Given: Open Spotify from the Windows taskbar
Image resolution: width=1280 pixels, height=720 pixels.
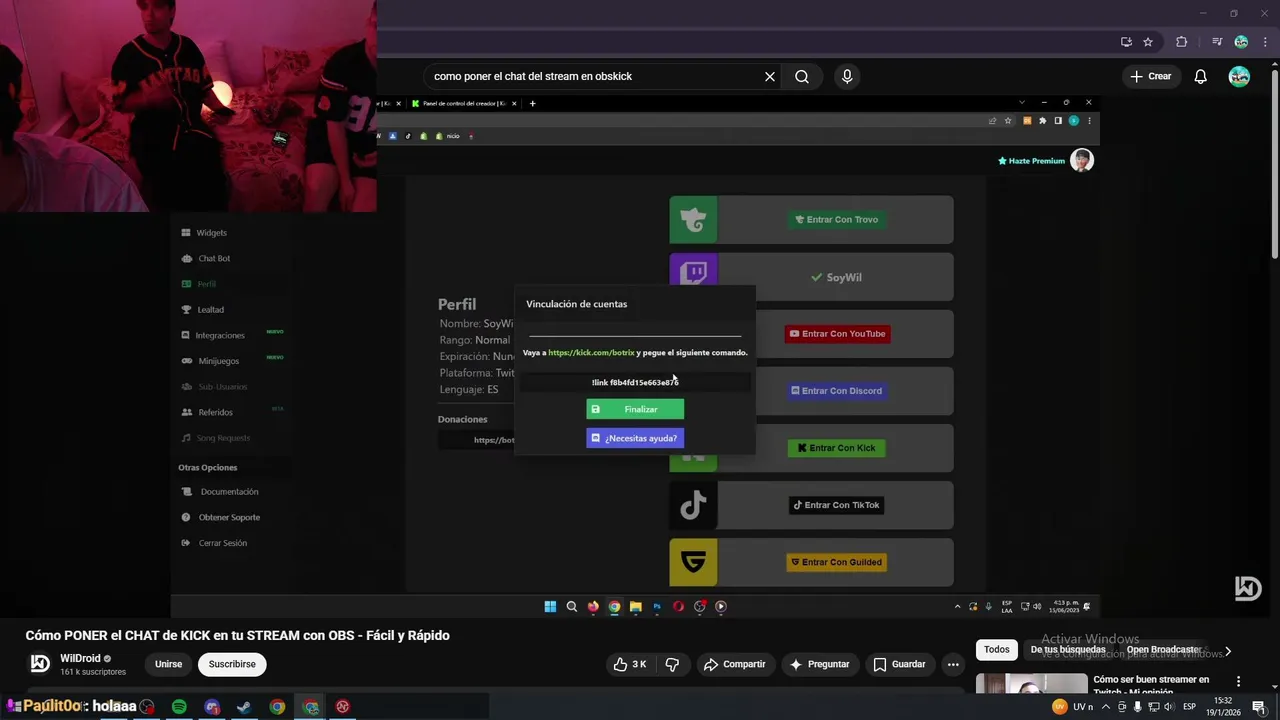Looking at the screenshot, I should pyautogui.click(x=179, y=707).
